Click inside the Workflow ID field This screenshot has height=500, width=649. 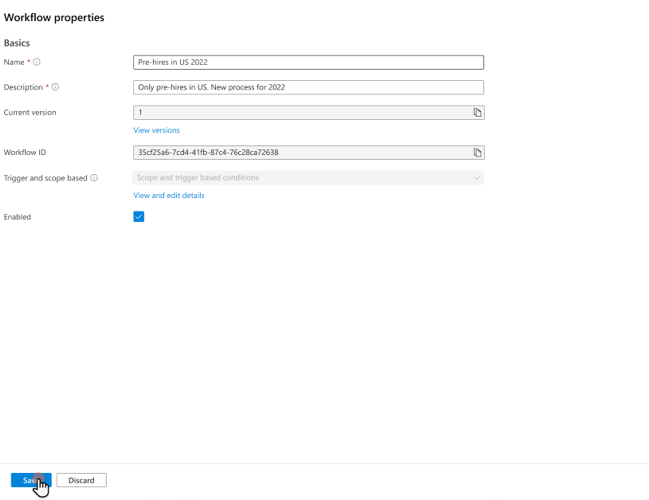pos(300,153)
